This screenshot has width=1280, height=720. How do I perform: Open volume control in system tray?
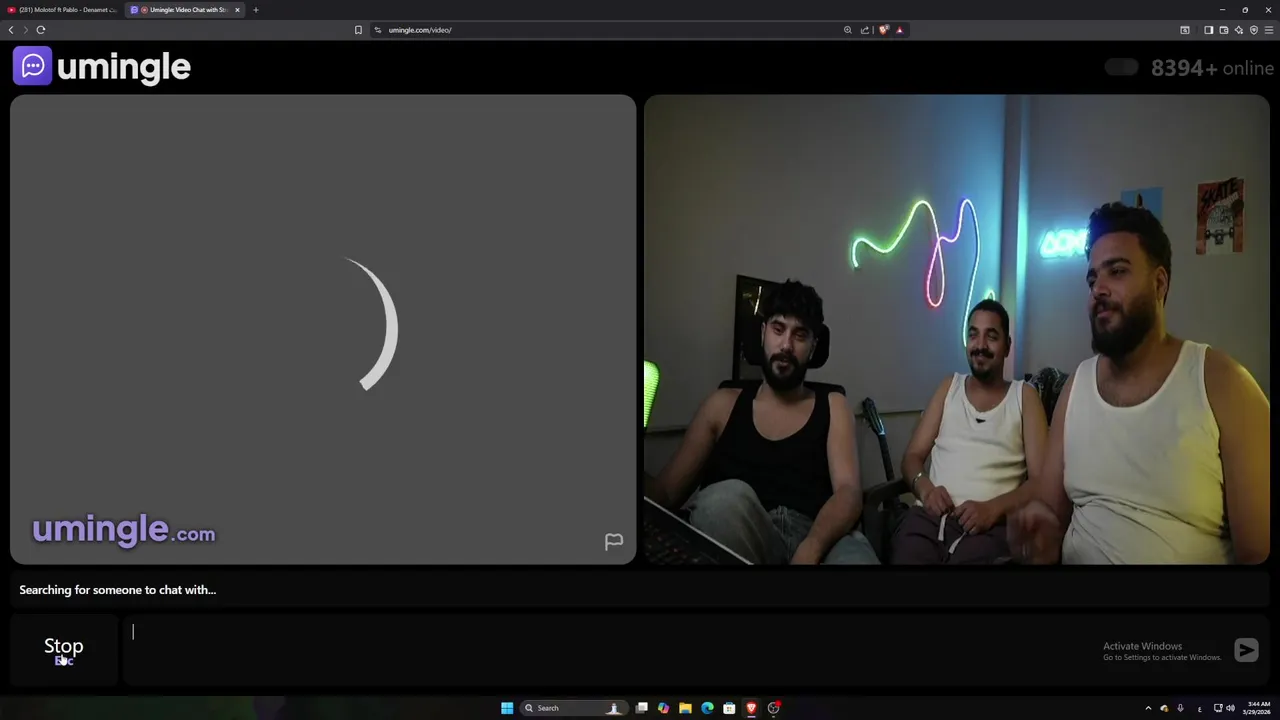[x=1230, y=708]
